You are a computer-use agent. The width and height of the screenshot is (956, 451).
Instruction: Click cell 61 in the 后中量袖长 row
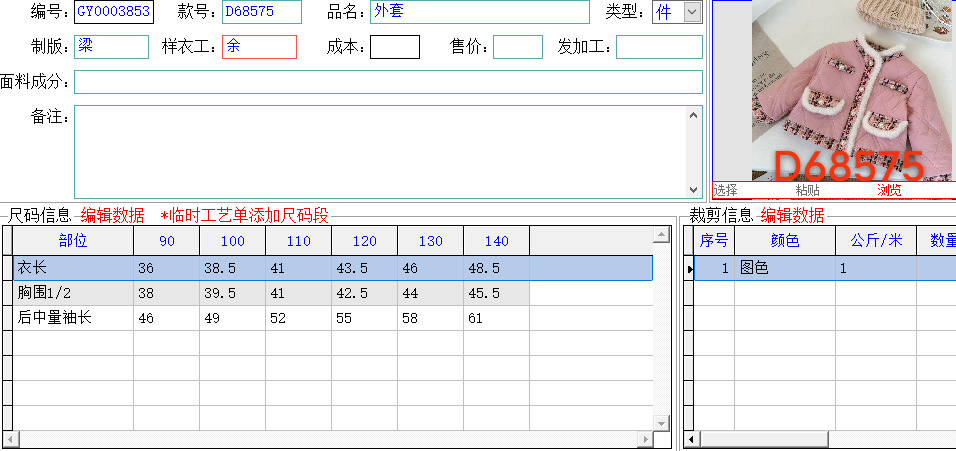496,318
